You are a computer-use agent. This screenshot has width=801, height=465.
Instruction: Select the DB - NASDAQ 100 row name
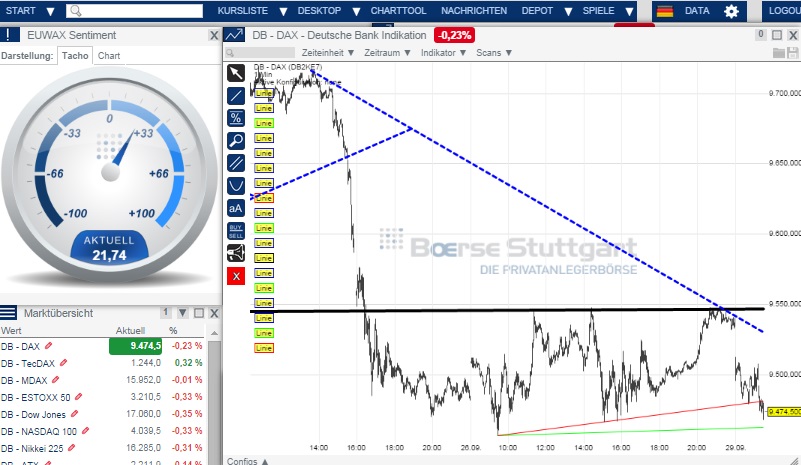[39, 431]
